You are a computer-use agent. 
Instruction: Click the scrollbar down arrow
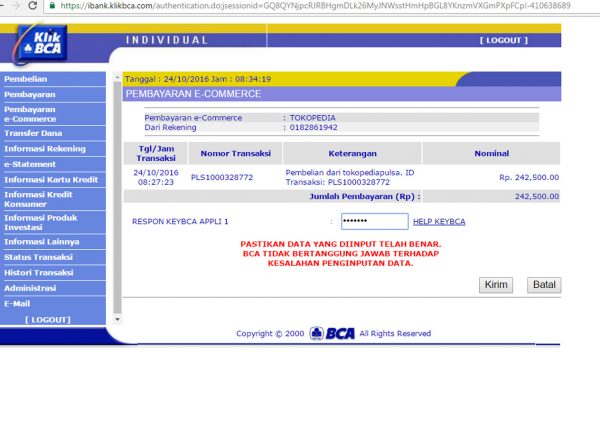[117, 319]
